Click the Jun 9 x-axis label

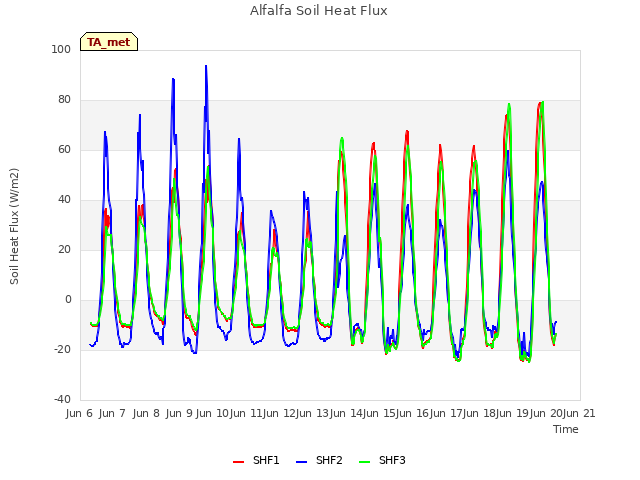click(x=179, y=413)
